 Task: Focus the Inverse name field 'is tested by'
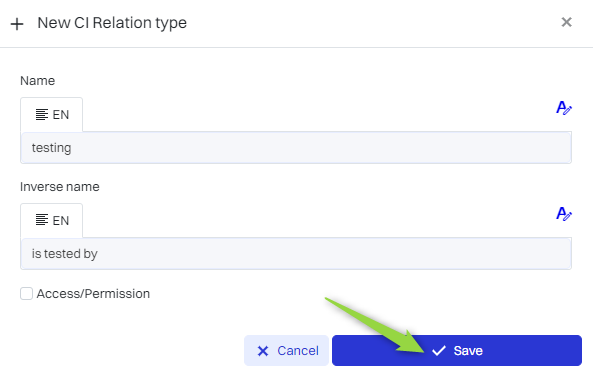(296, 253)
